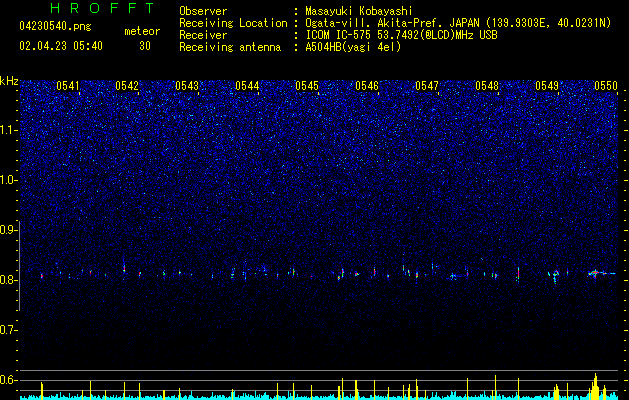629x400 pixels.
Task: Click the HROFFT title text
Action: pyautogui.click(x=103, y=8)
